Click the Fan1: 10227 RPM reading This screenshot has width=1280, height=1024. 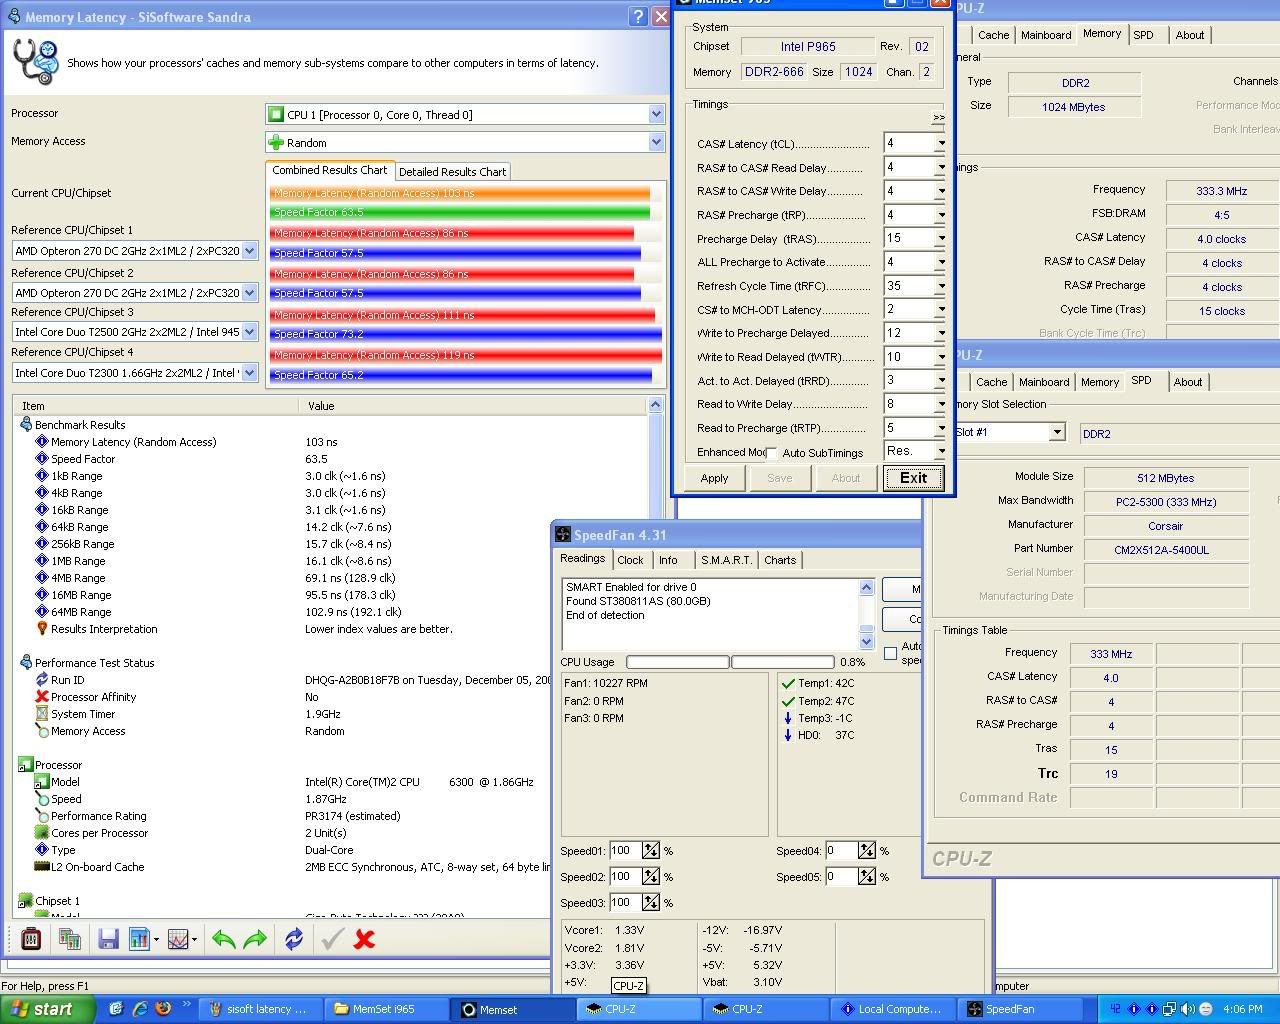pyautogui.click(x=606, y=684)
